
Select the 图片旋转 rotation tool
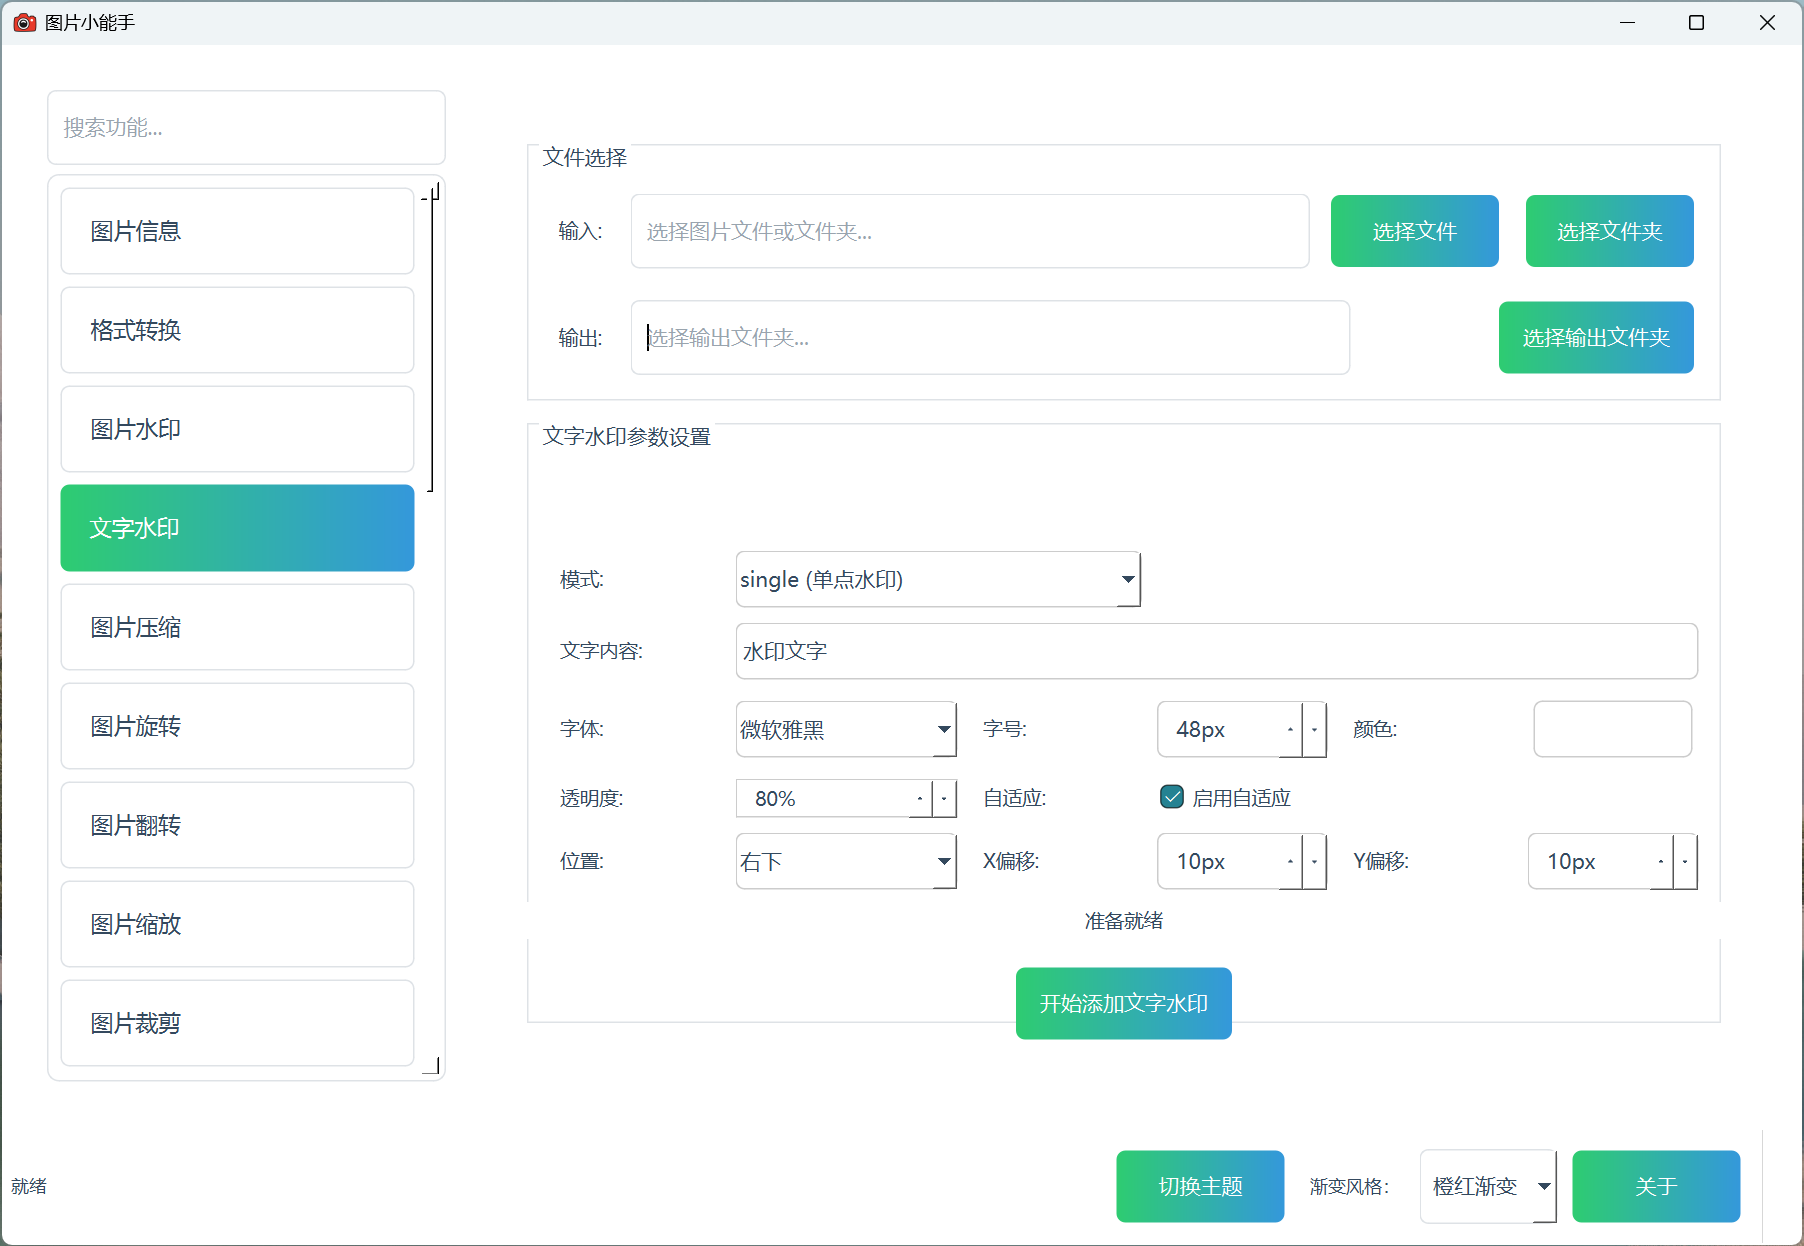237,726
